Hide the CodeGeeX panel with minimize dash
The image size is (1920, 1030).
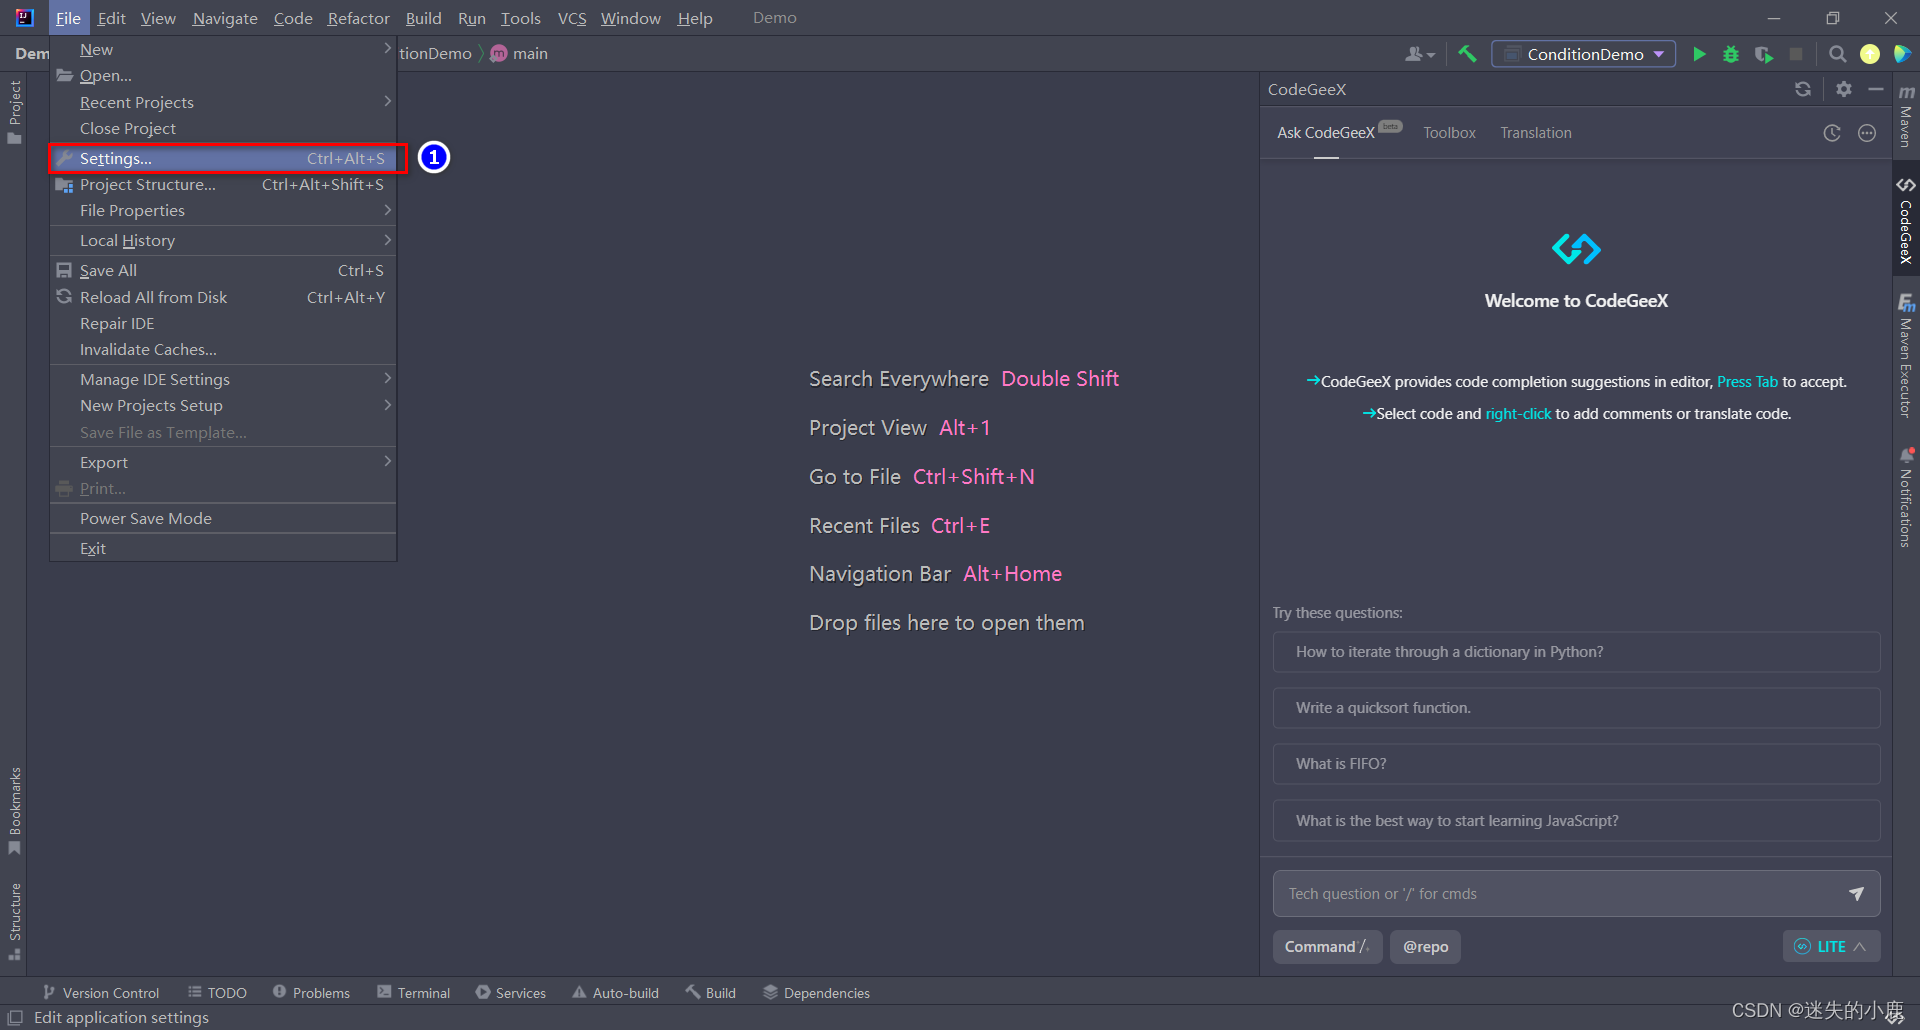[x=1876, y=89]
